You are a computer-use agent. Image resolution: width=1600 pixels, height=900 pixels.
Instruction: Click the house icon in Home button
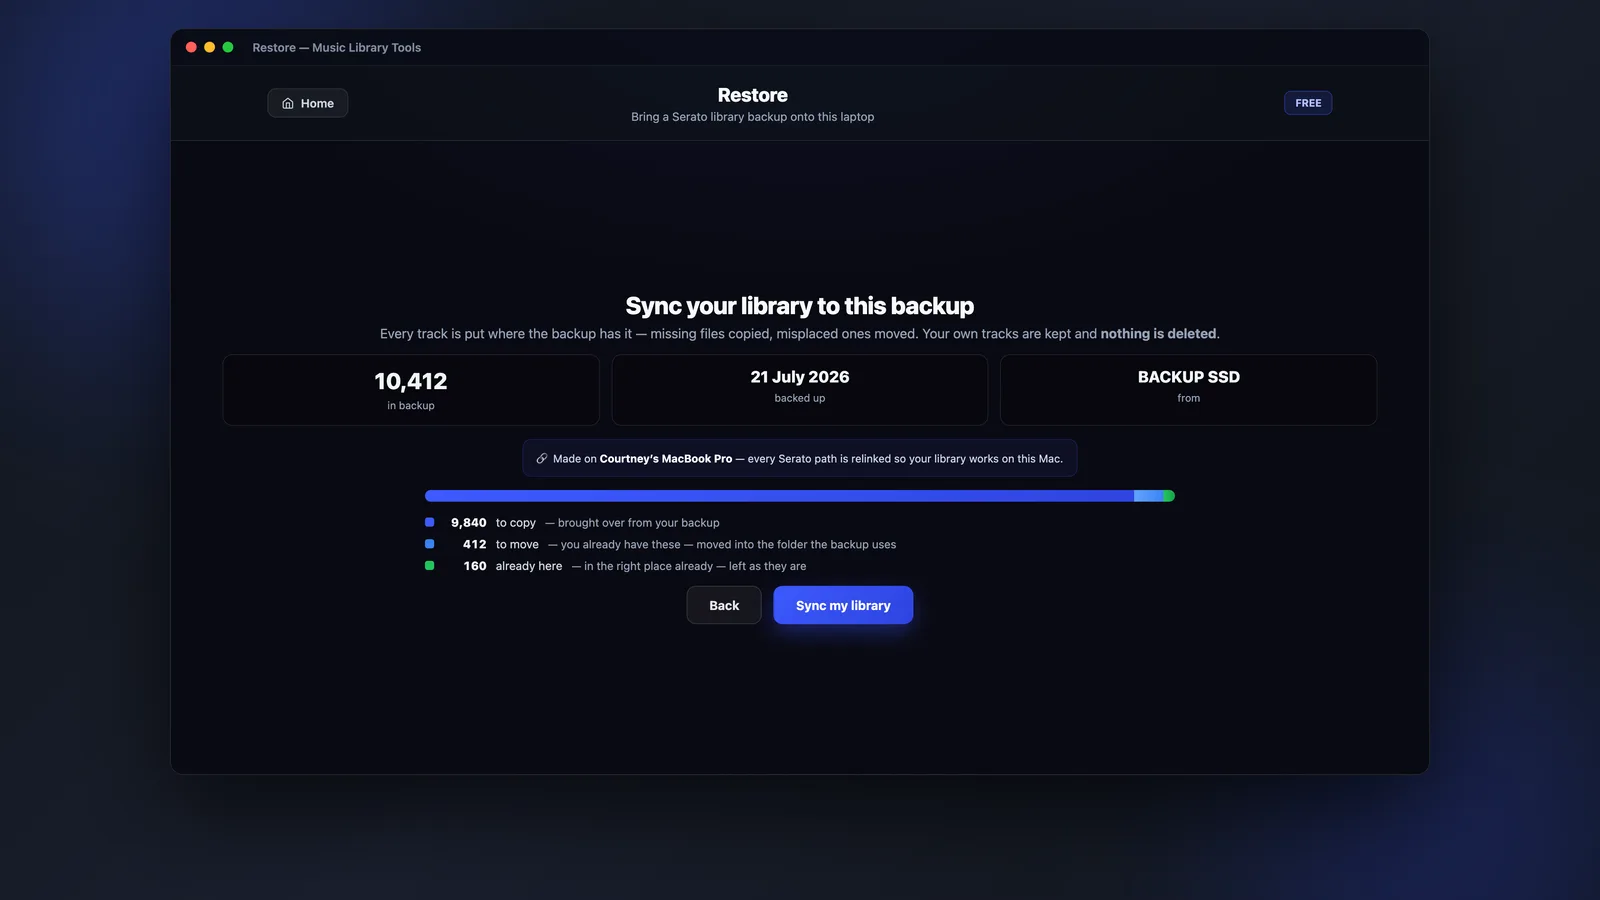(288, 103)
